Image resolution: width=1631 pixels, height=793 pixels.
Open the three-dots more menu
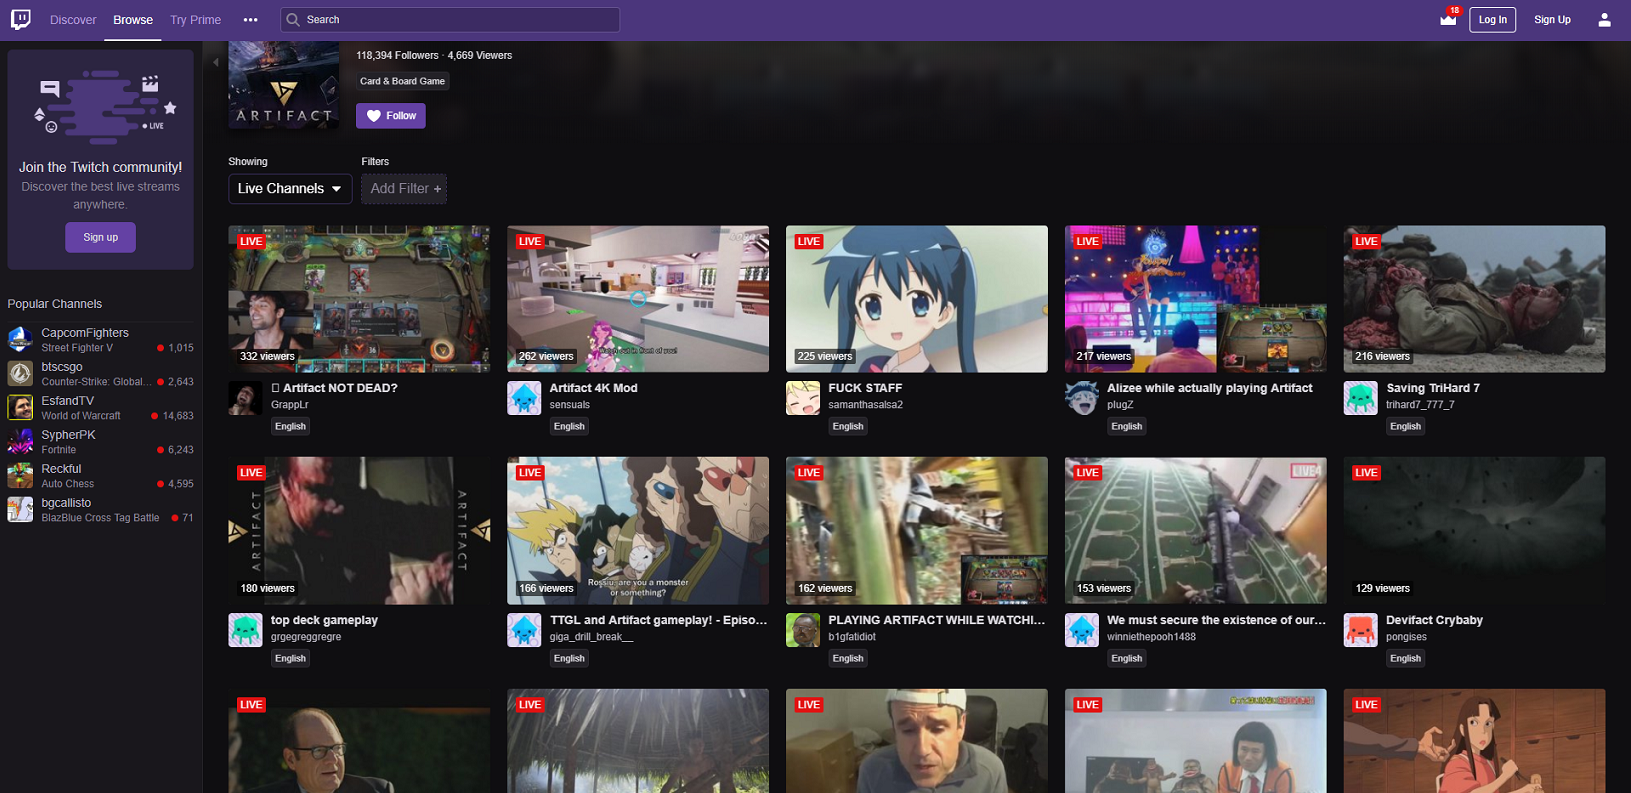pos(250,20)
